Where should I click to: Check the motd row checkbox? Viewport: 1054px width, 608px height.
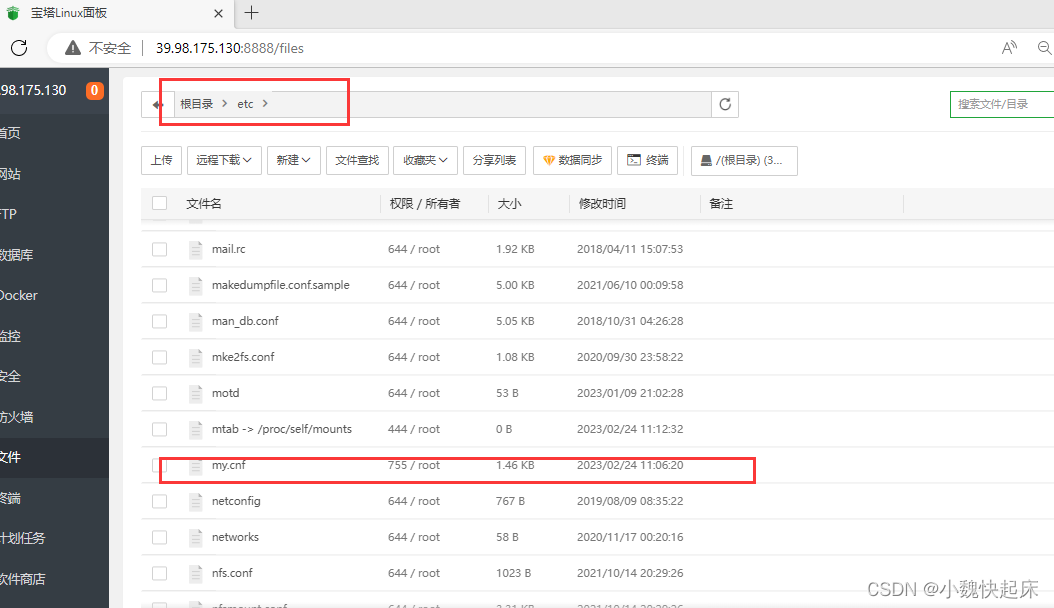tap(159, 393)
